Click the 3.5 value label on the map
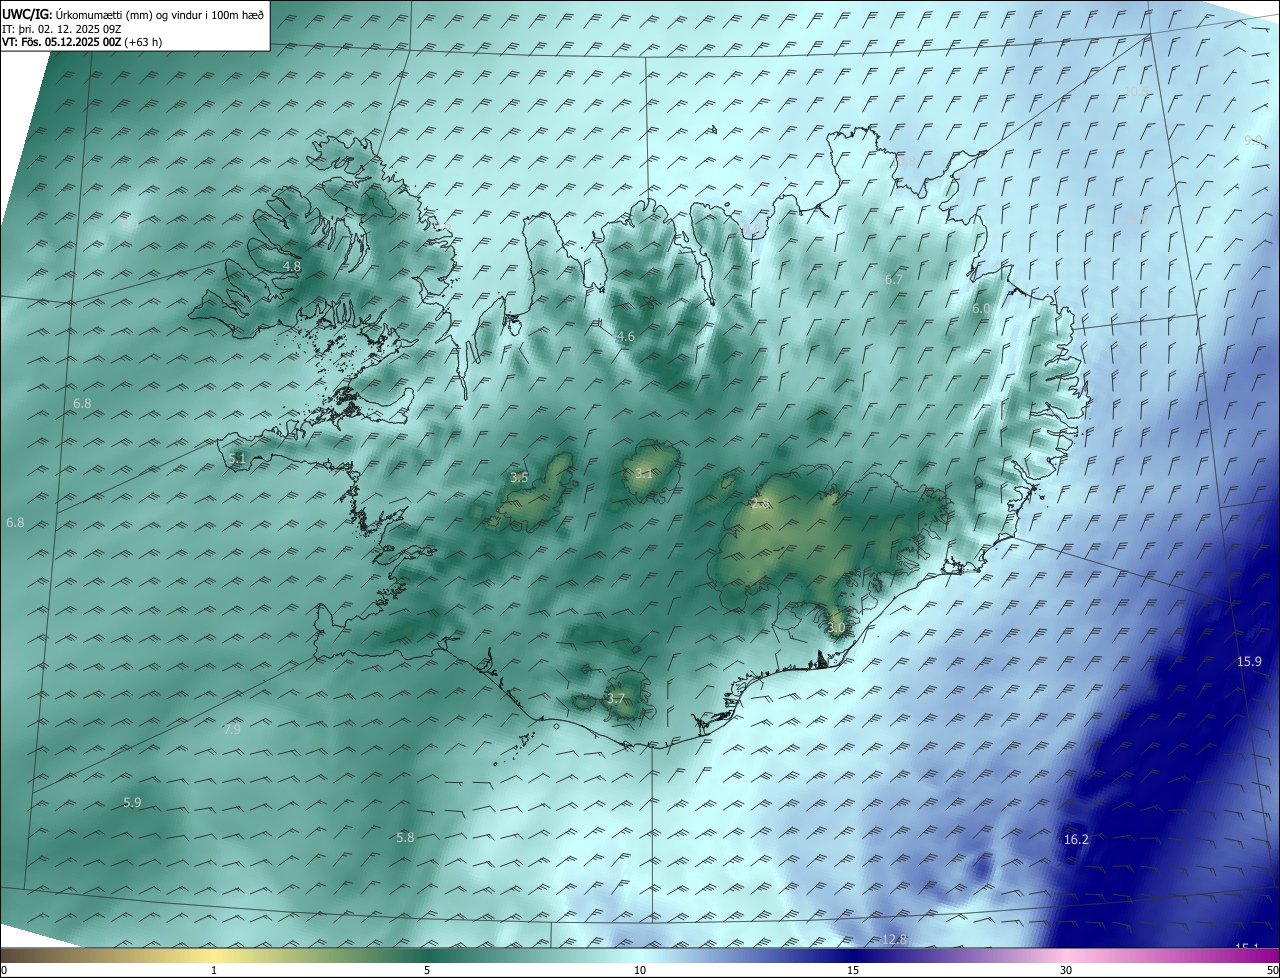The width and height of the screenshot is (1280, 978). pos(519,478)
